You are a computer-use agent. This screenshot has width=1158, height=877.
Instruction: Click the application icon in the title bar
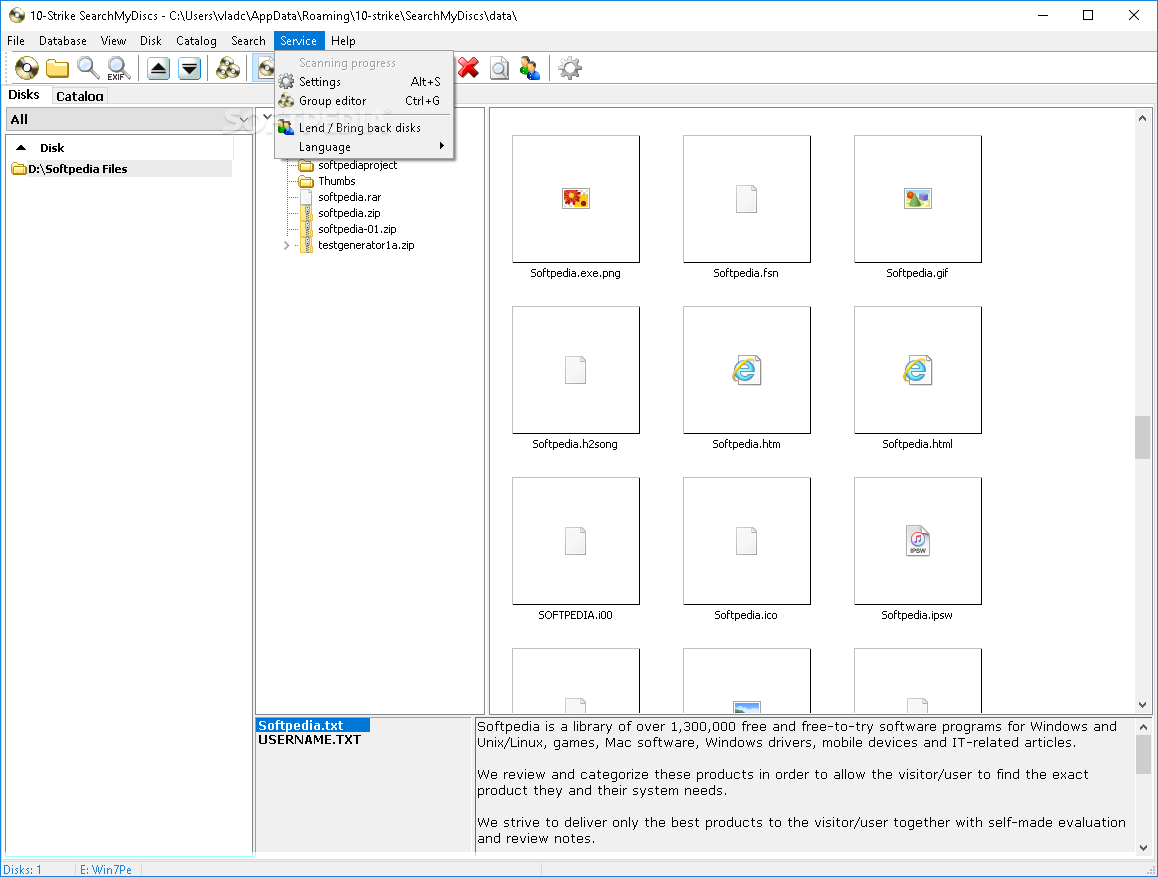16,15
